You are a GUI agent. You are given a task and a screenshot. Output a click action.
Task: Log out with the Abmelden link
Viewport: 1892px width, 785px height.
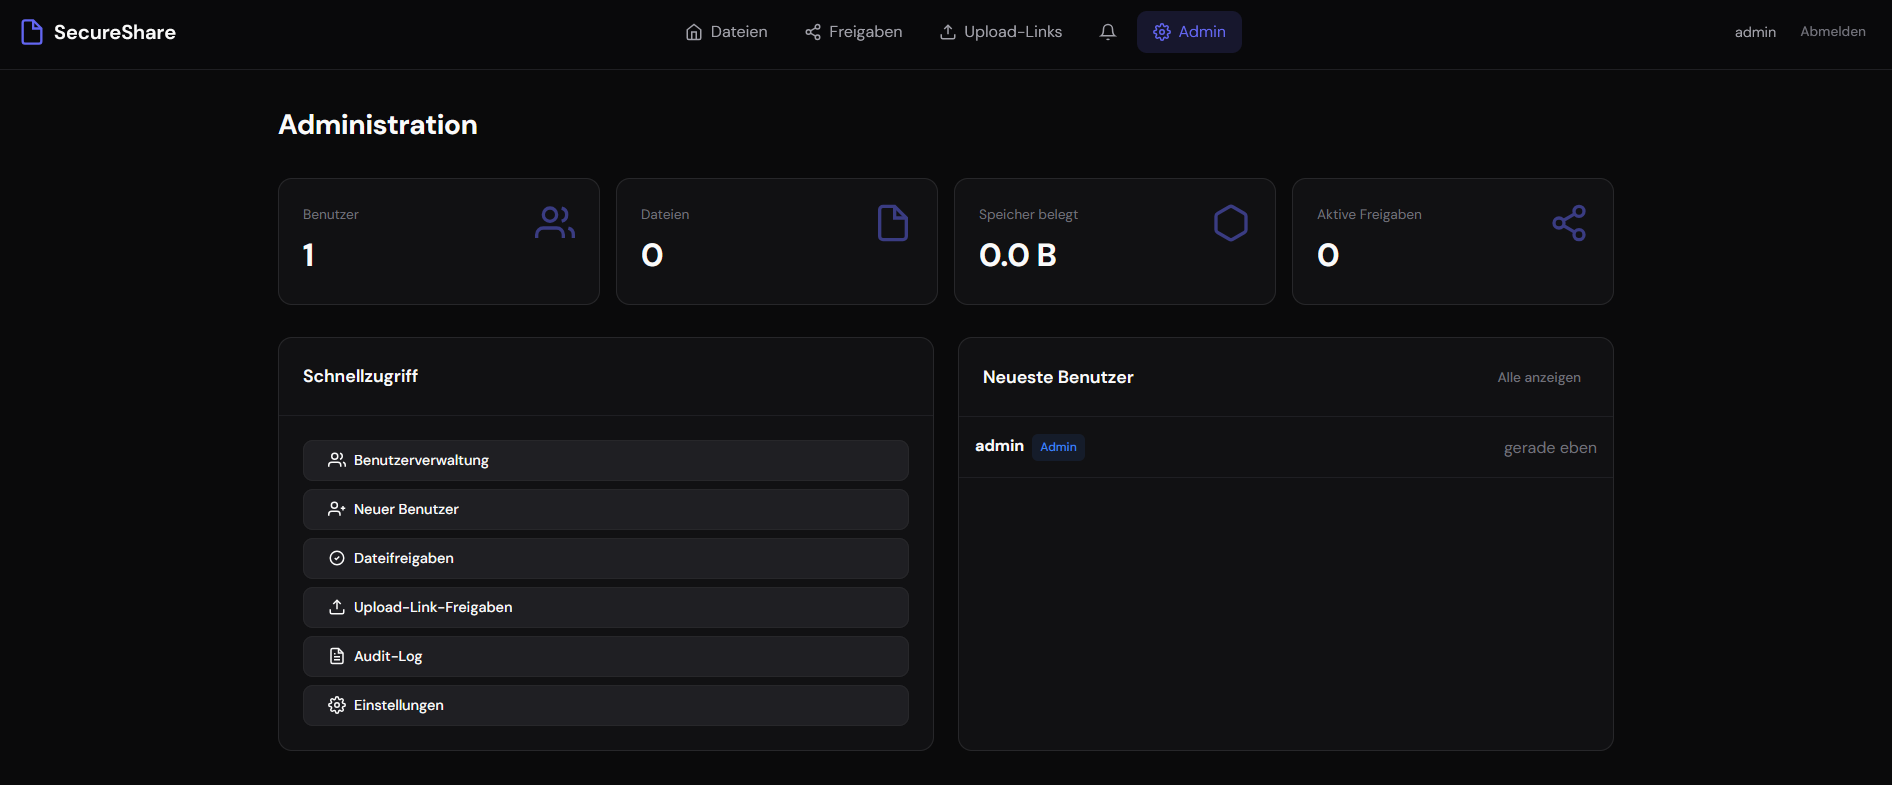point(1832,32)
